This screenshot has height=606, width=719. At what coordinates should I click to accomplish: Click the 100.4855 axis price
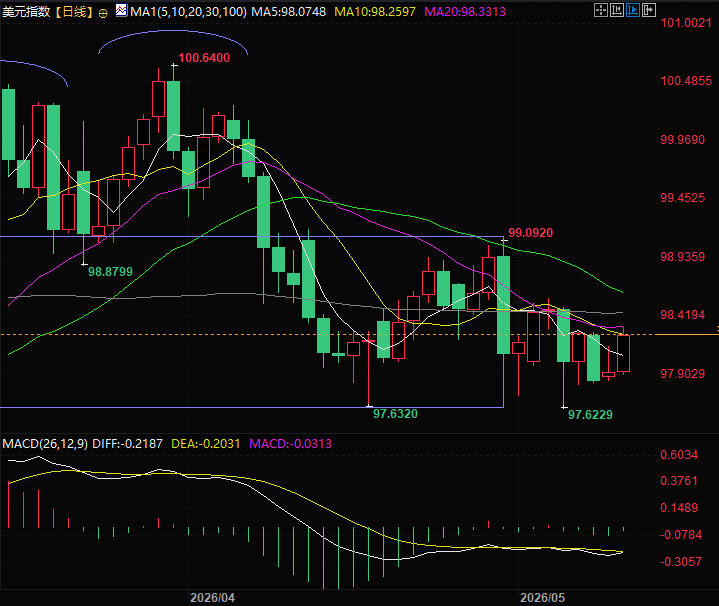click(x=686, y=81)
